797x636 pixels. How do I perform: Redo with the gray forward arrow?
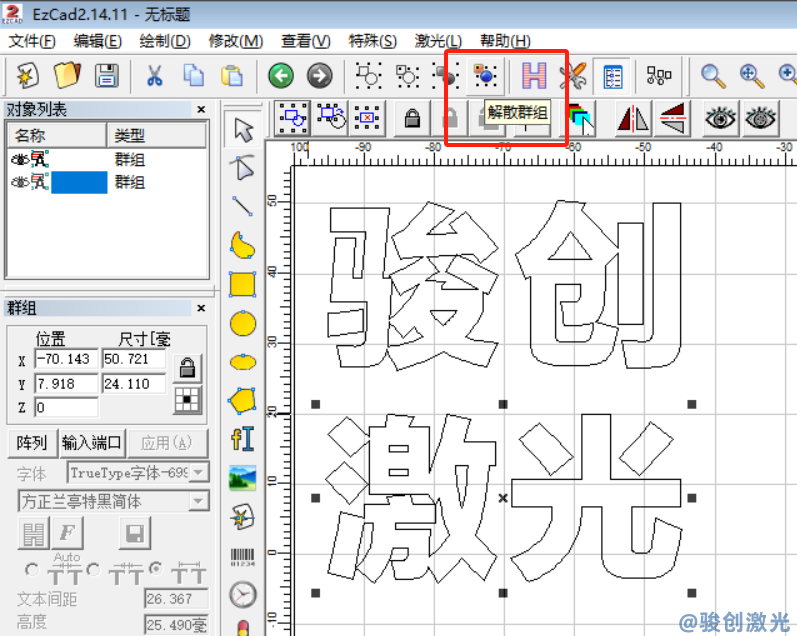tap(320, 76)
